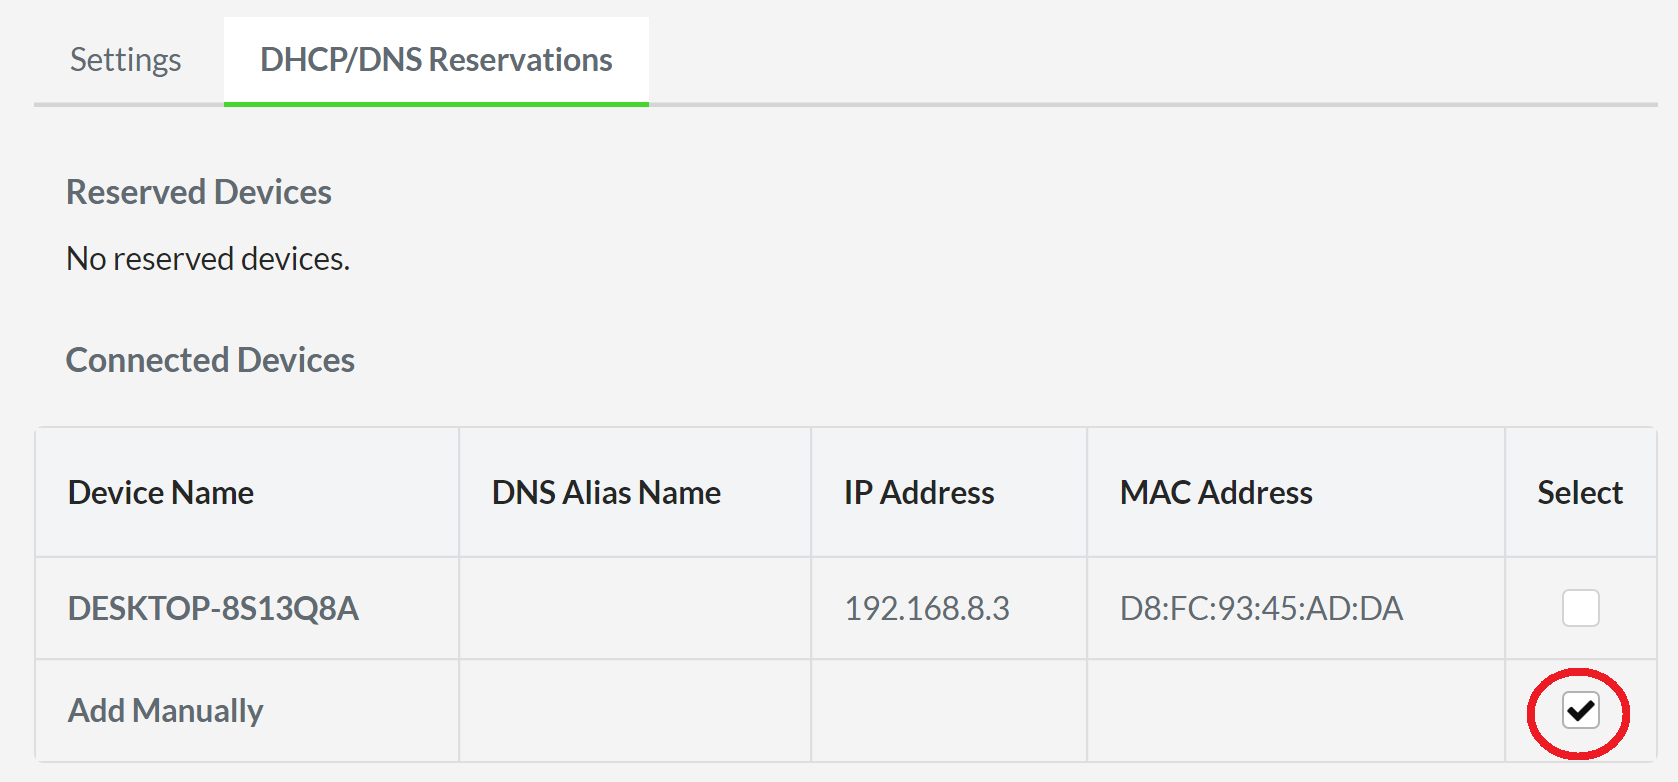Click the Select column header
Viewport: 1678px width, 782px height.
point(1578,492)
